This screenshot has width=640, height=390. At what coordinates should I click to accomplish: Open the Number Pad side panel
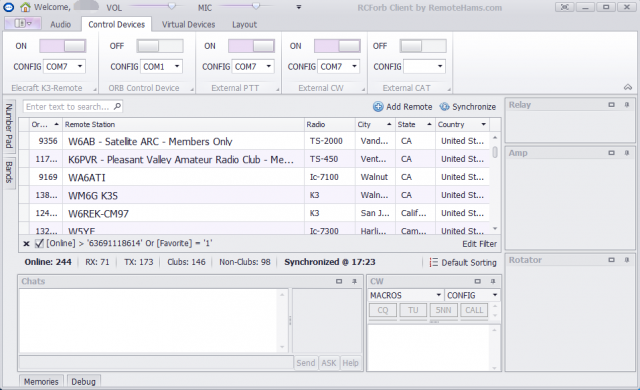pos(9,126)
